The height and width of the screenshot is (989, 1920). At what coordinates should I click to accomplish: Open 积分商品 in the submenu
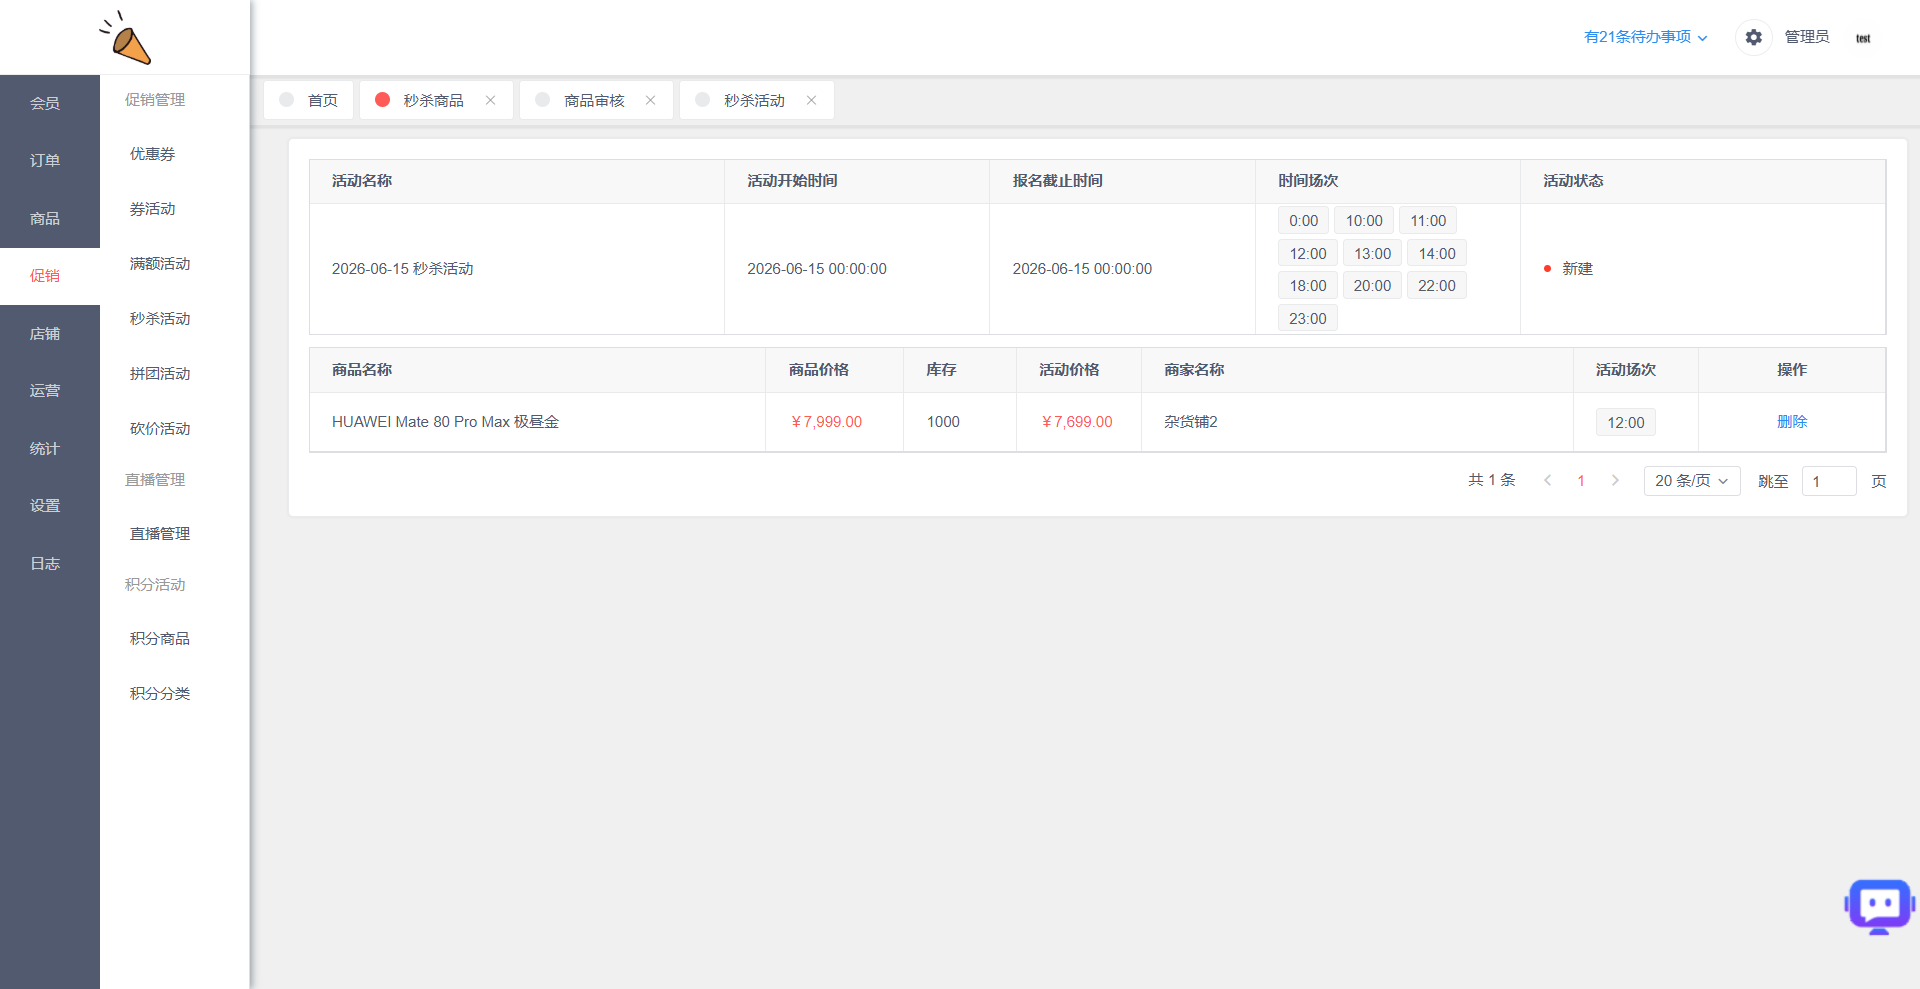coord(160,639)
